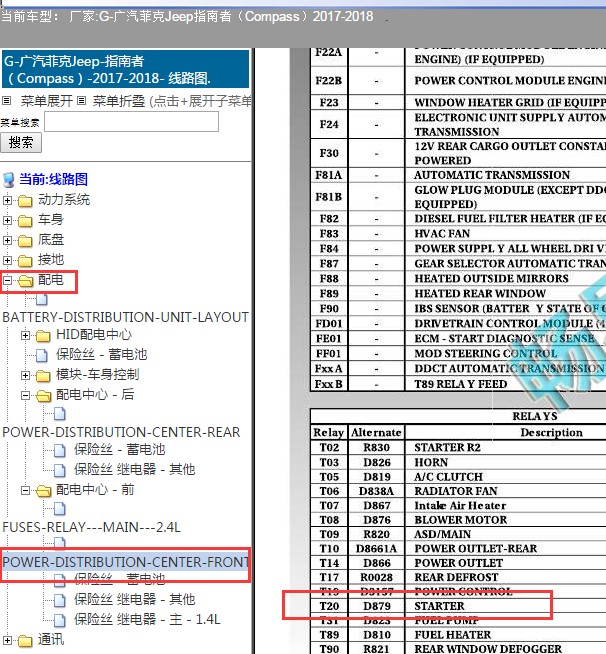Expand the 底盘 folder node
The width and height of the screenshot is (606, 654).
7,240
